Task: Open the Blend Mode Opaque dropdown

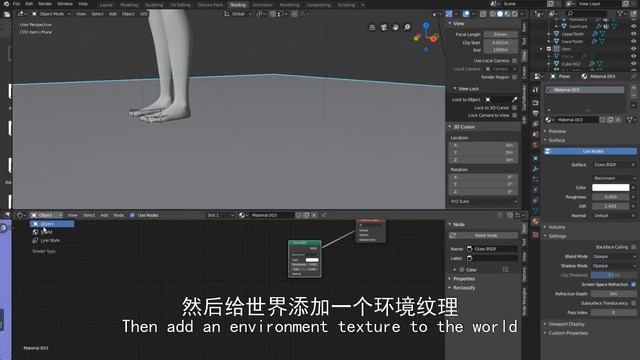Action: point(614,256)
